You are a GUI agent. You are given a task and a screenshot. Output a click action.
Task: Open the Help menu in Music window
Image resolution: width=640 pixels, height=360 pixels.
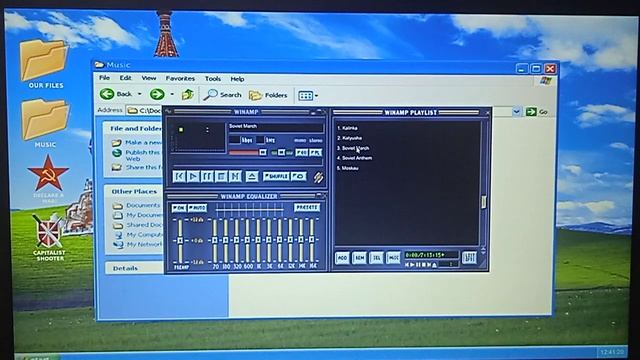click(x=237, y=79)
